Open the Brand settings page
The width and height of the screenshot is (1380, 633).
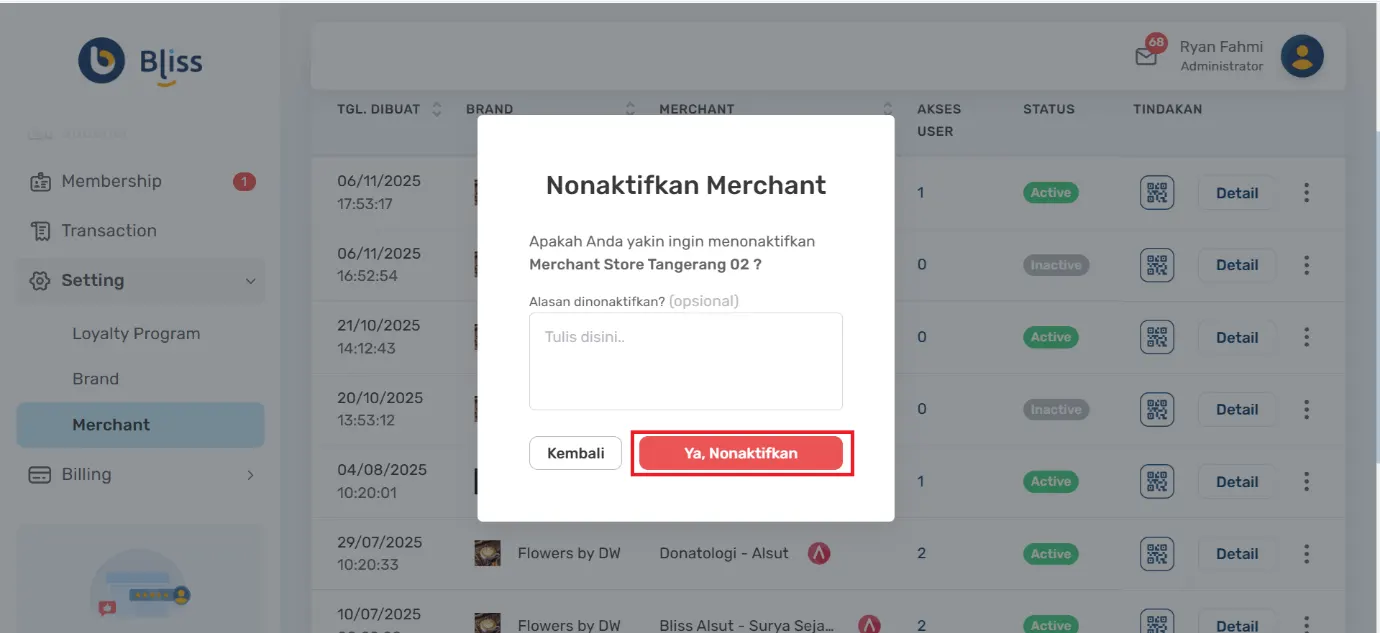[96, 378]
